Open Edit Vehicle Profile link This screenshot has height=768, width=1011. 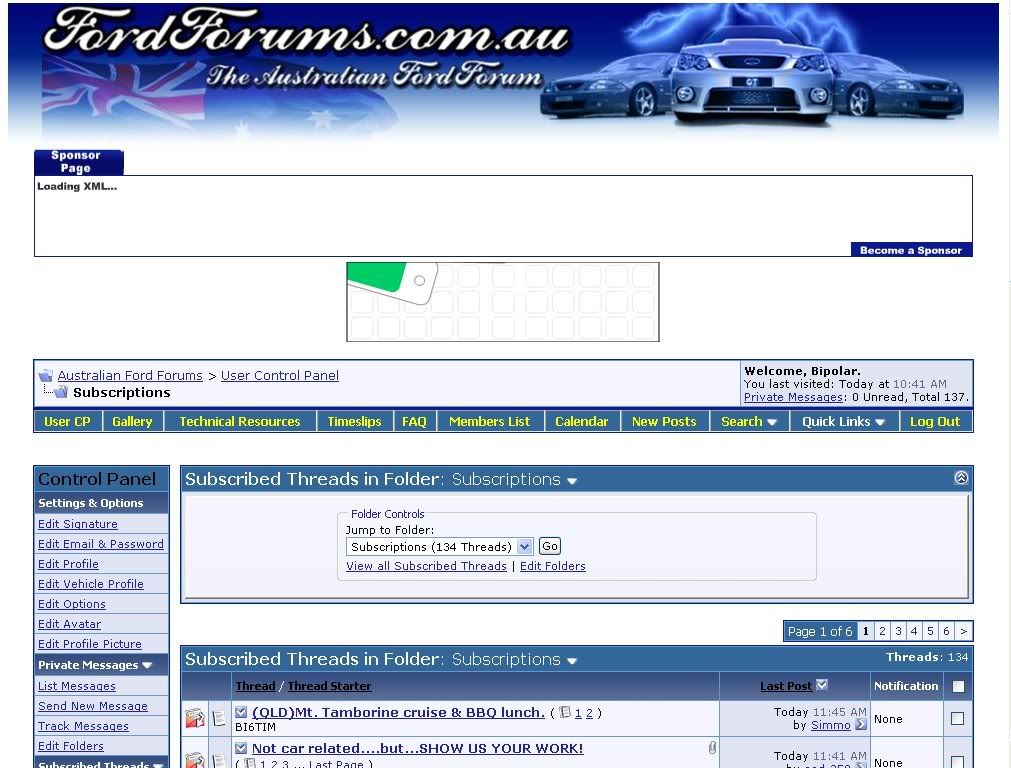click(x=90, y=584)
